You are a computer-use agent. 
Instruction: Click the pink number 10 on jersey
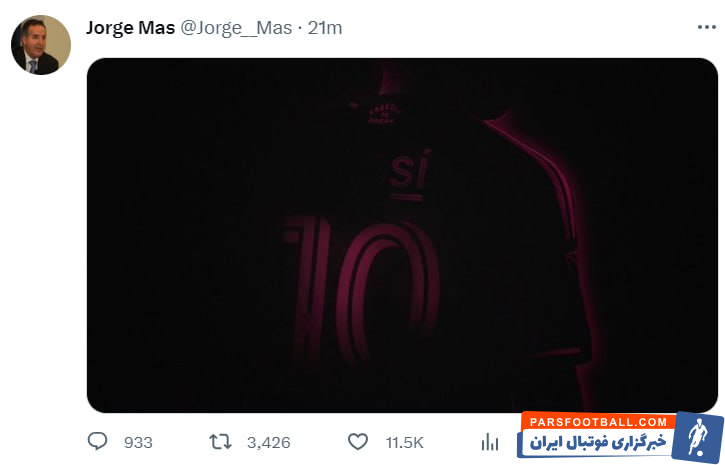coord(361,289)
